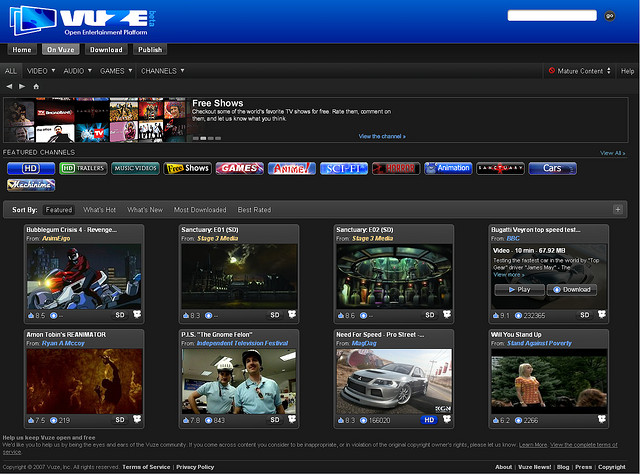Image resolution: width=640 pixels, height=474 pixels.
Task: Click the share icon on Bugatti Veyron card
Action: [x=602, y=314]
